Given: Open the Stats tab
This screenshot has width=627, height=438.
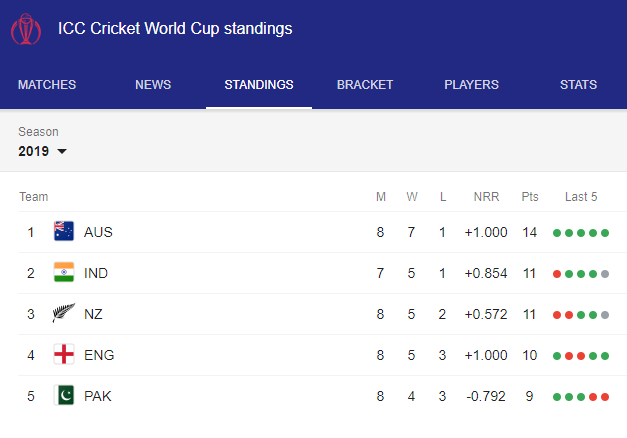Looking at the screenshot, I should 578,85.
